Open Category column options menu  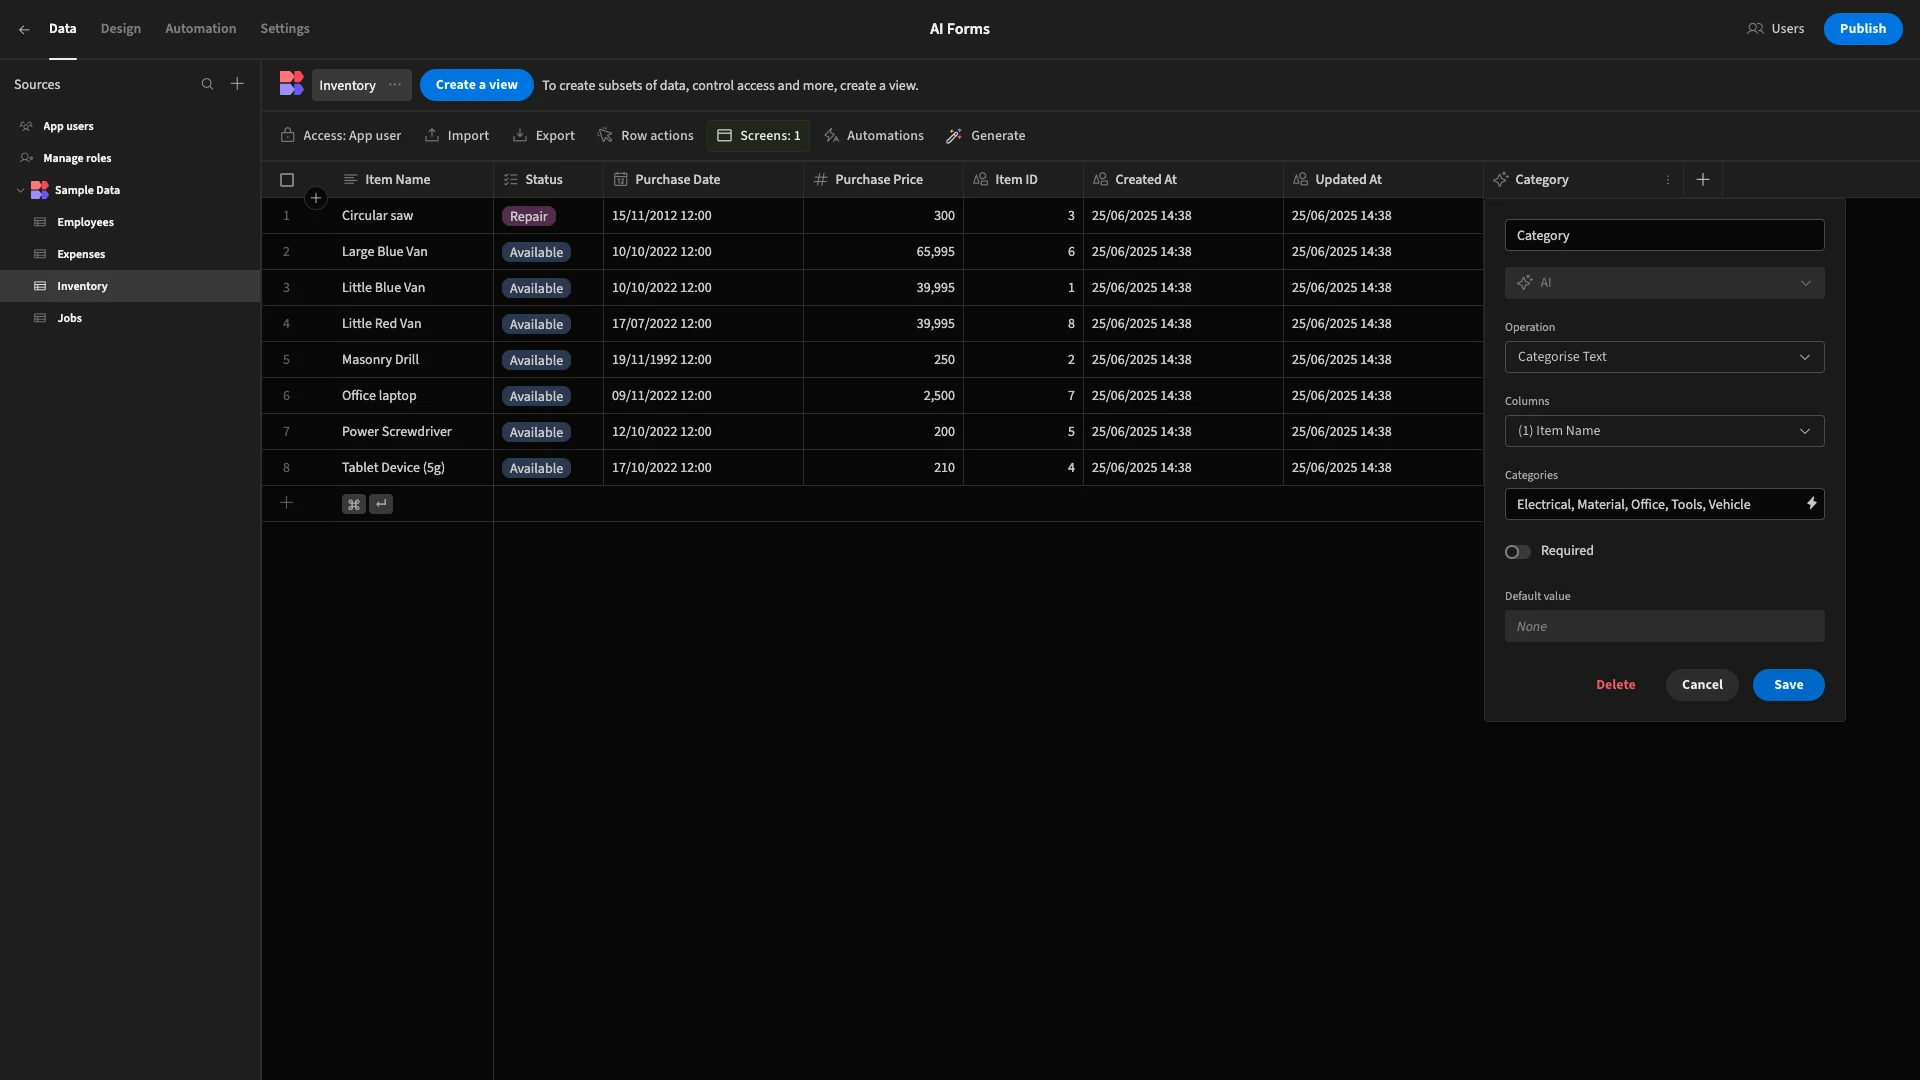pyautogui.click(x=1667, y=180)
